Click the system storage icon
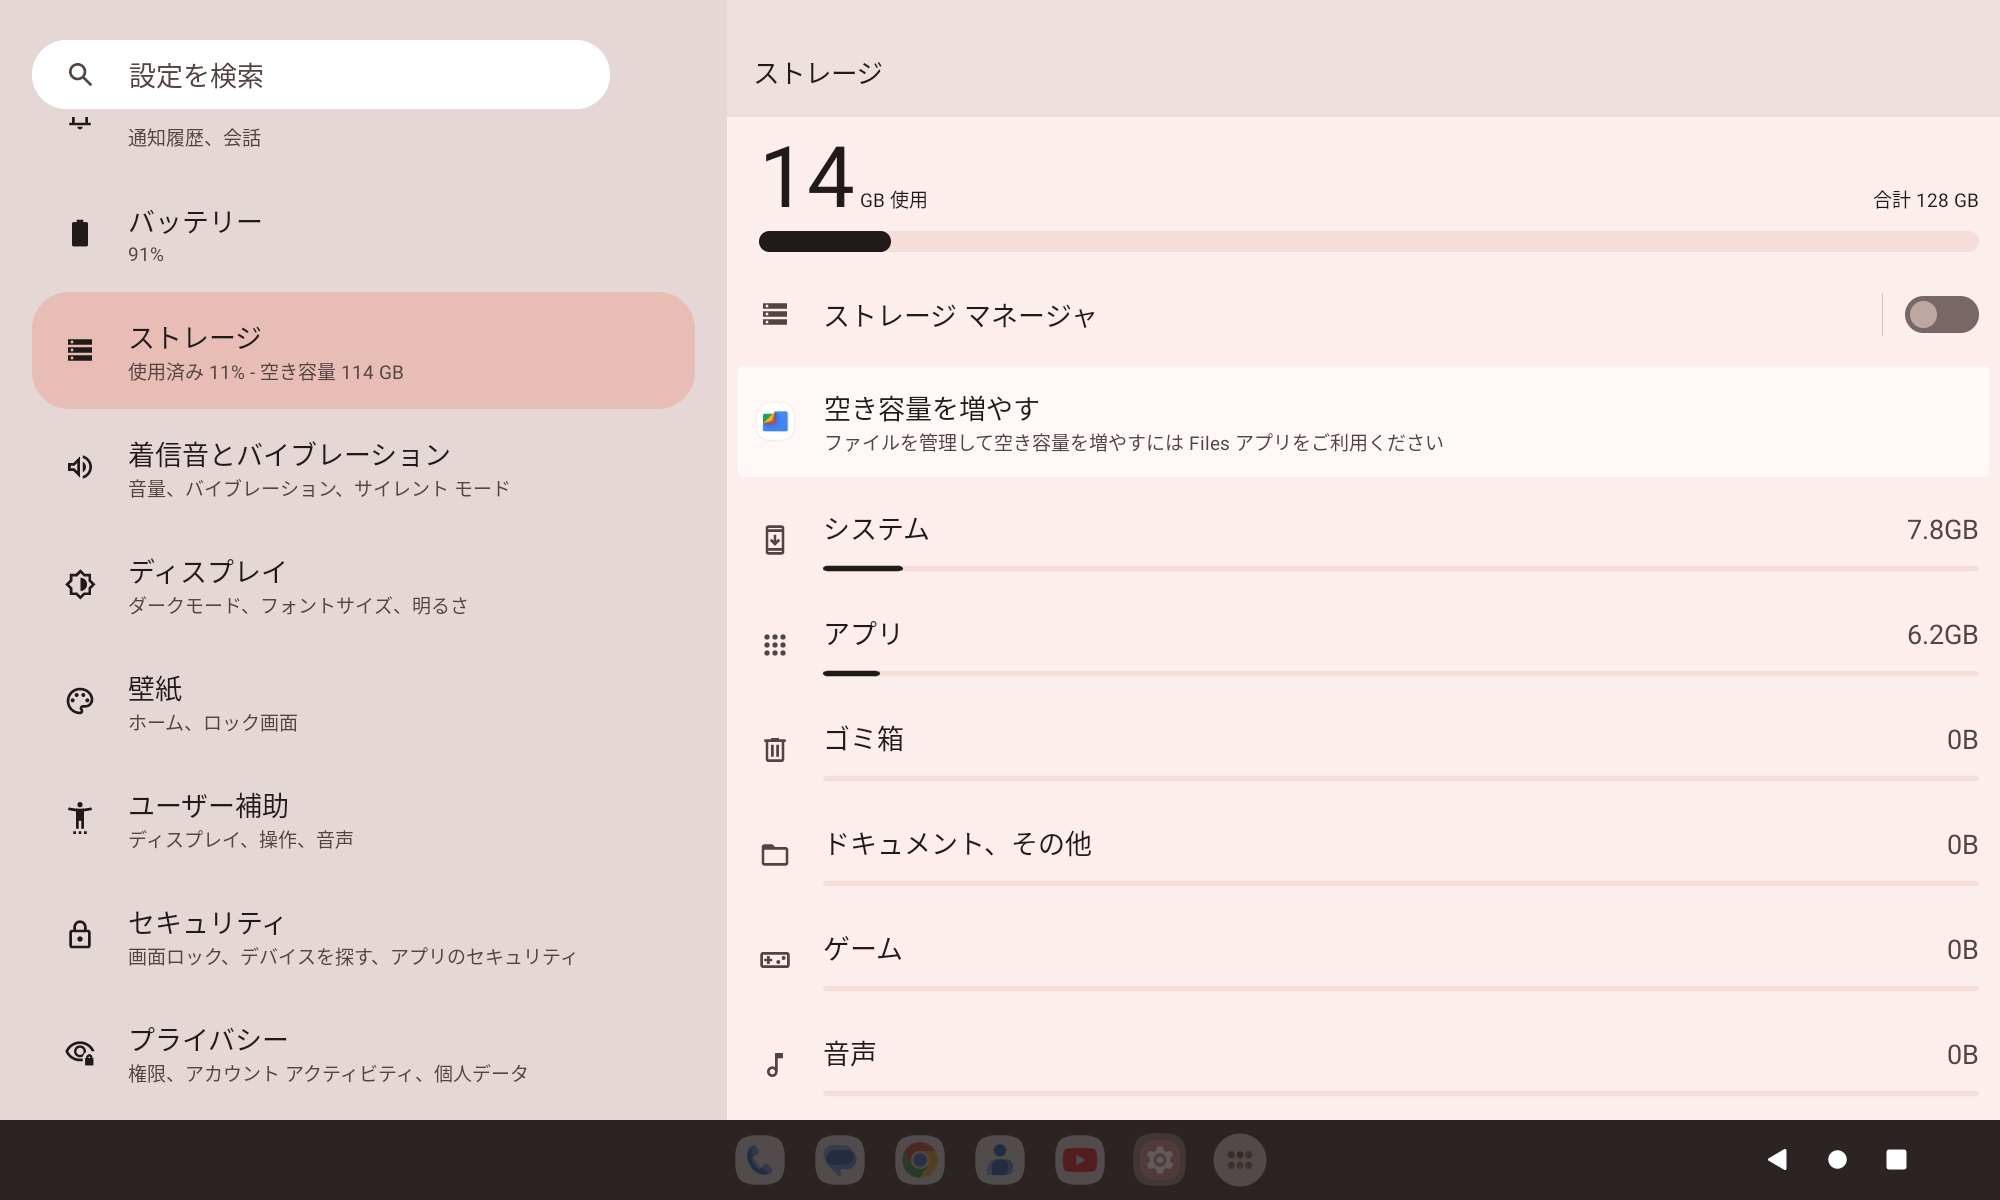 (x=775, y=540)
